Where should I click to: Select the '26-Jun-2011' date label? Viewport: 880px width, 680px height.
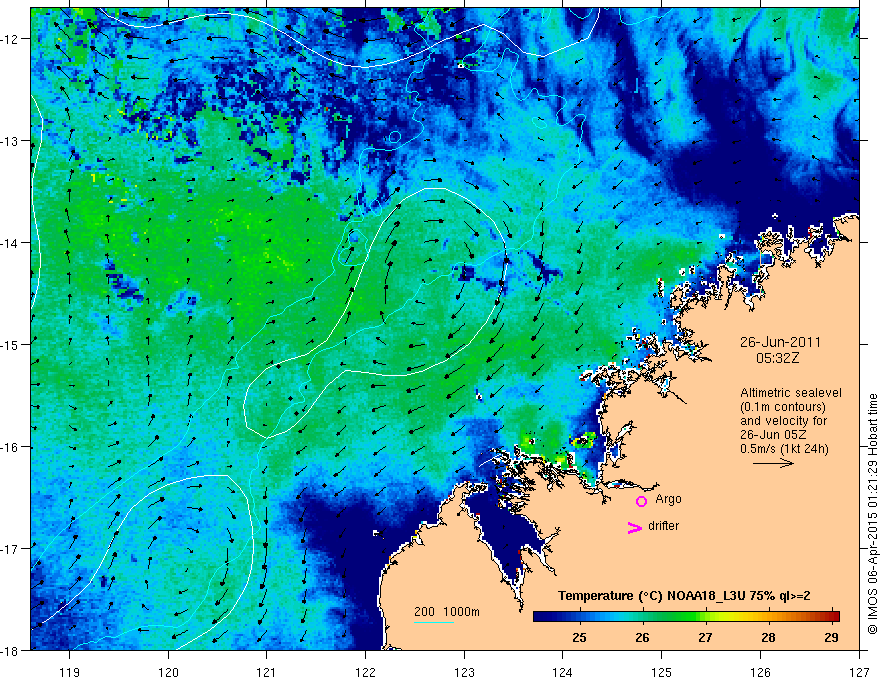(780, 342)
